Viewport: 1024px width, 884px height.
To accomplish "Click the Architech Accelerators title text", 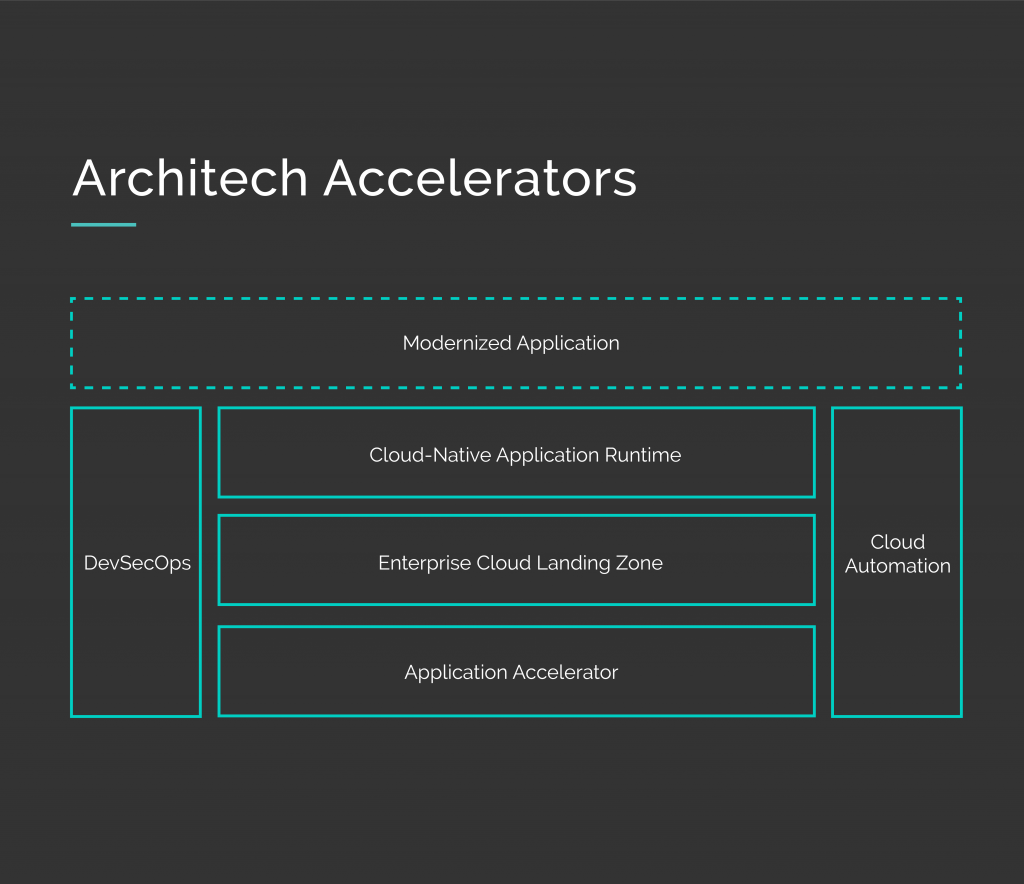I will [354, 178].
